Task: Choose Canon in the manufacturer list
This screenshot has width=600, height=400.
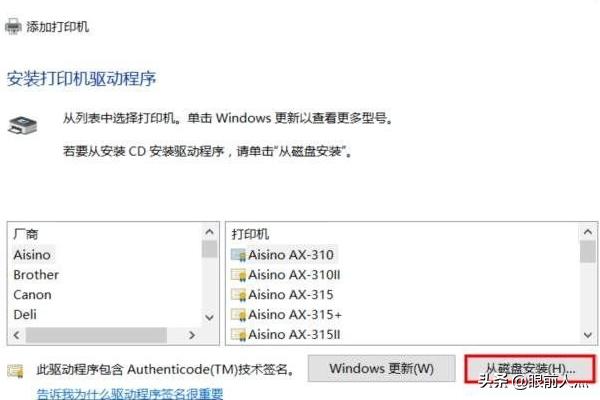Action: point(33,295)
